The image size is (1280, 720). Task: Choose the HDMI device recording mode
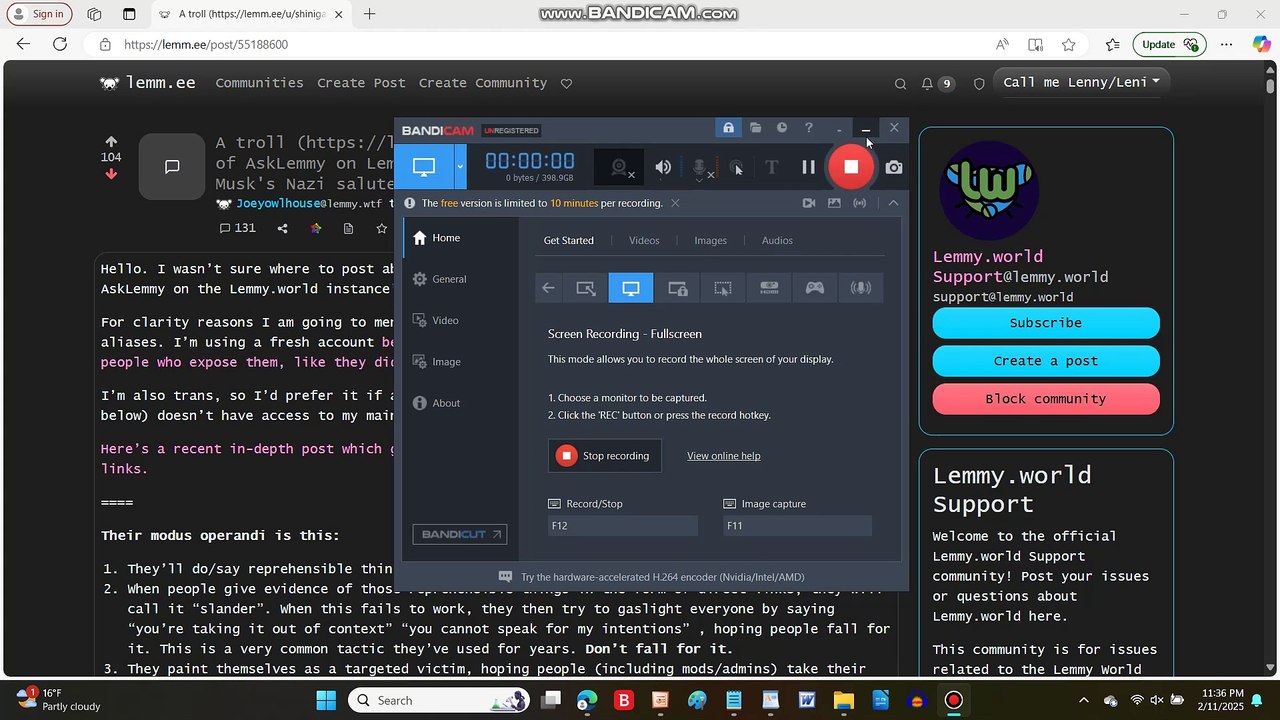coord(769,288)
